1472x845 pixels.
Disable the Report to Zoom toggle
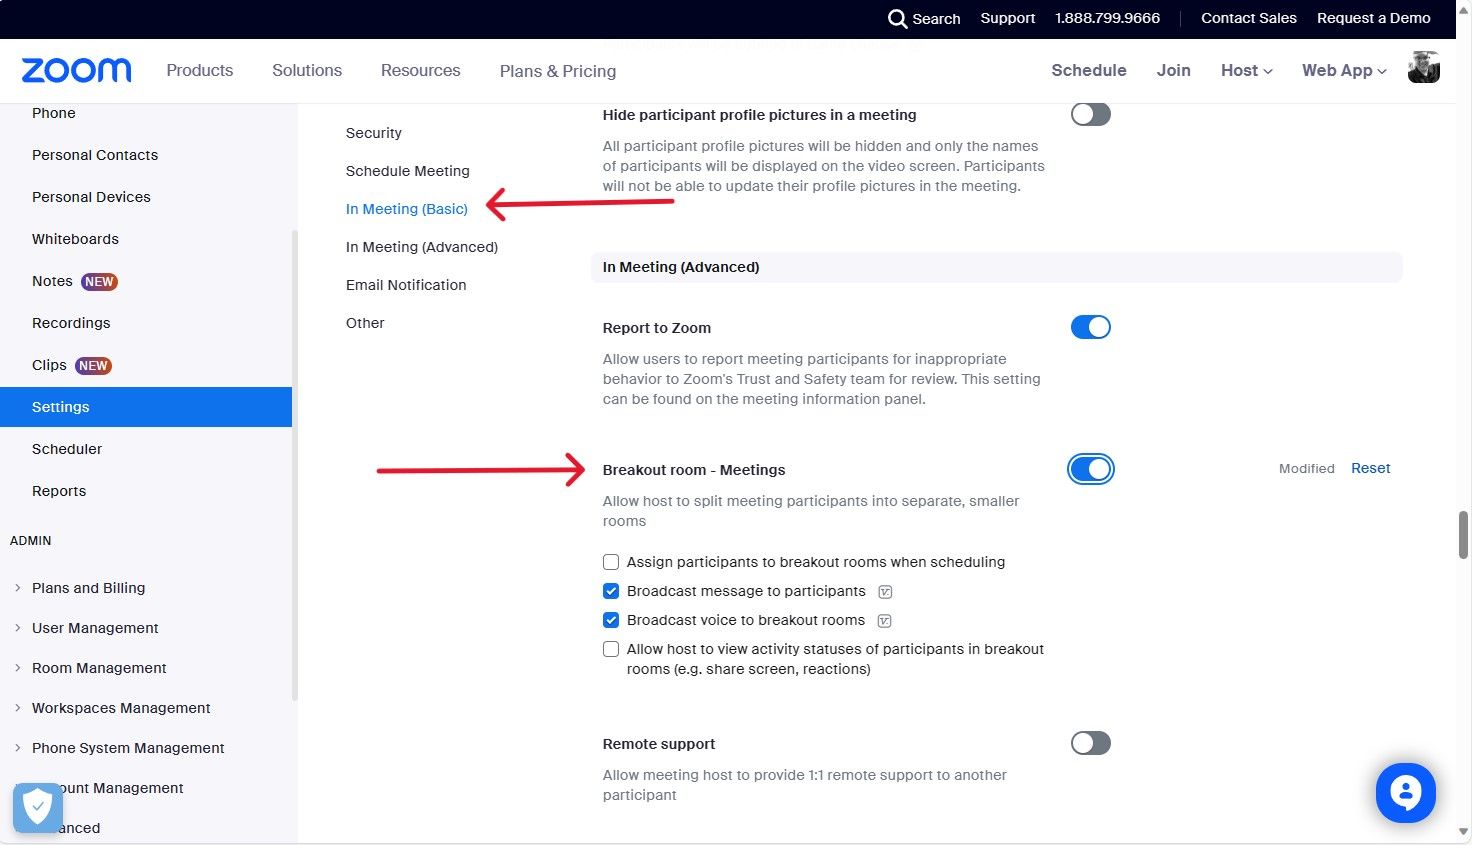(1090, 327)
